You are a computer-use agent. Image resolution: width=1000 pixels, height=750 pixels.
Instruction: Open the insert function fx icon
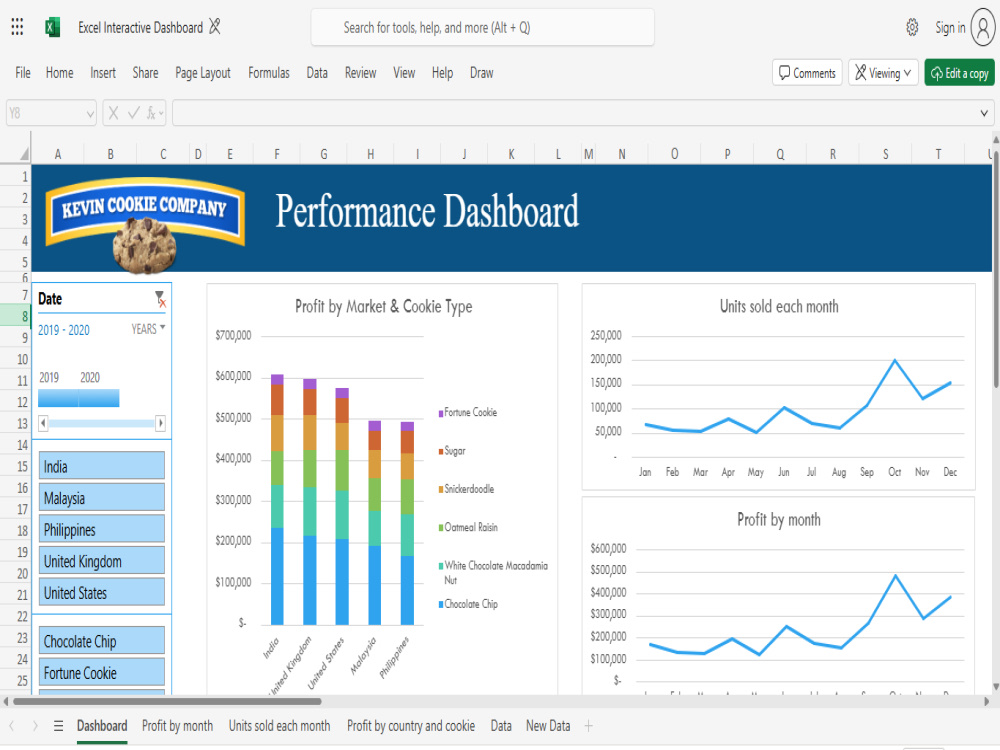point(151,114)
